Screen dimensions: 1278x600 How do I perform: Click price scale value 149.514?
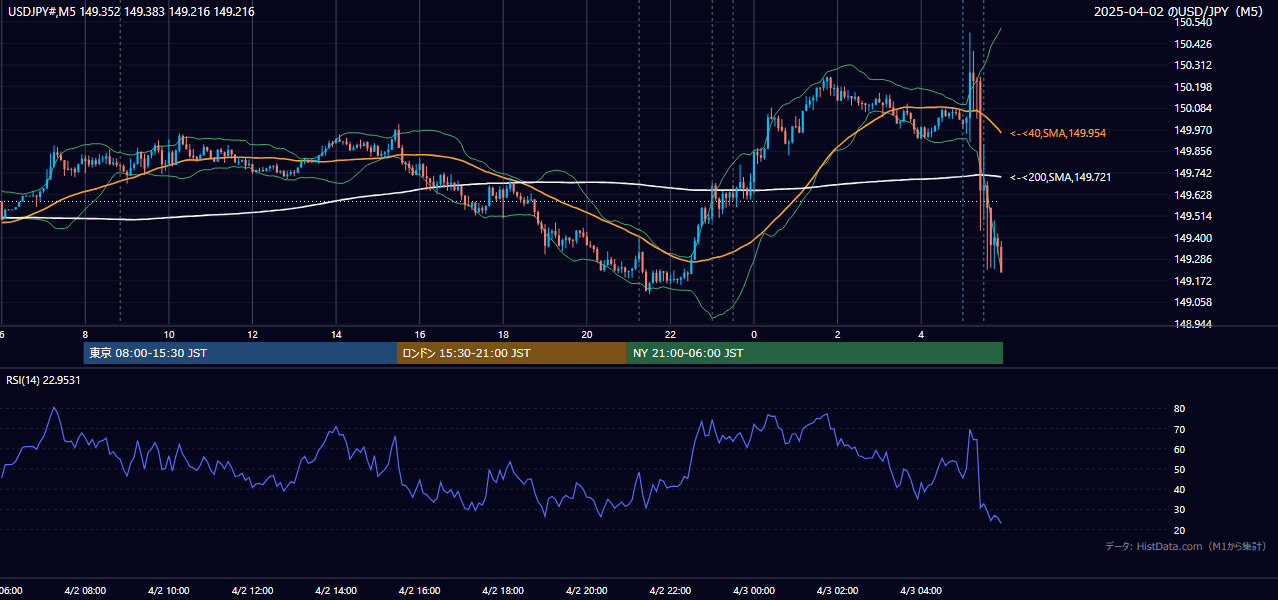coord(1192,216)
